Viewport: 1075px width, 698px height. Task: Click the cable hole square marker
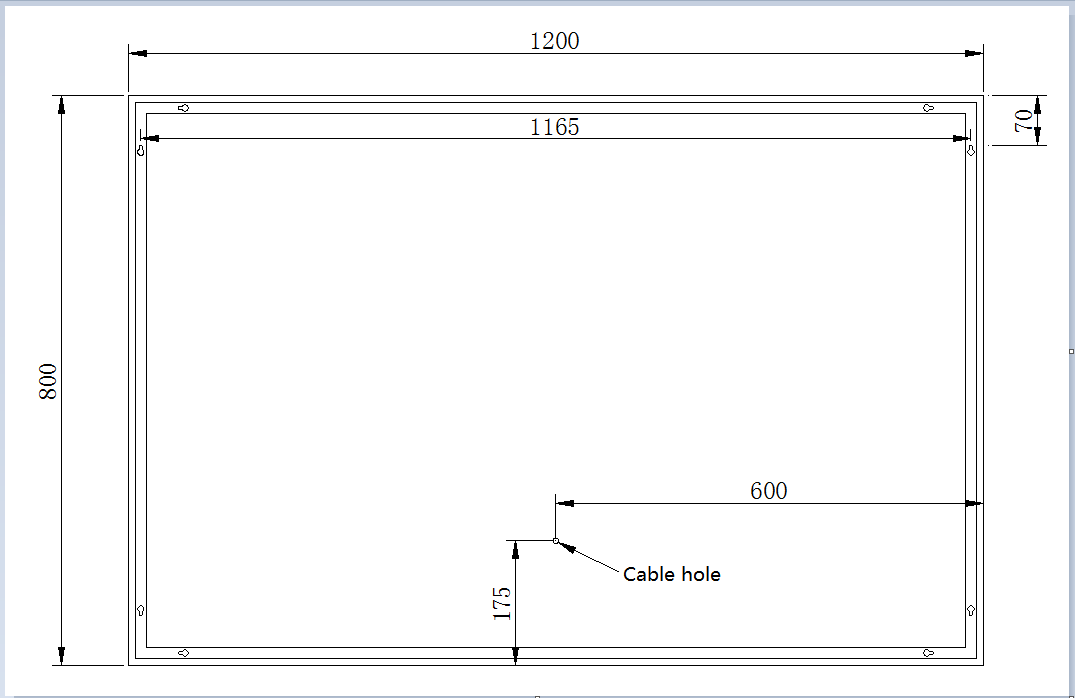[555, 541]
